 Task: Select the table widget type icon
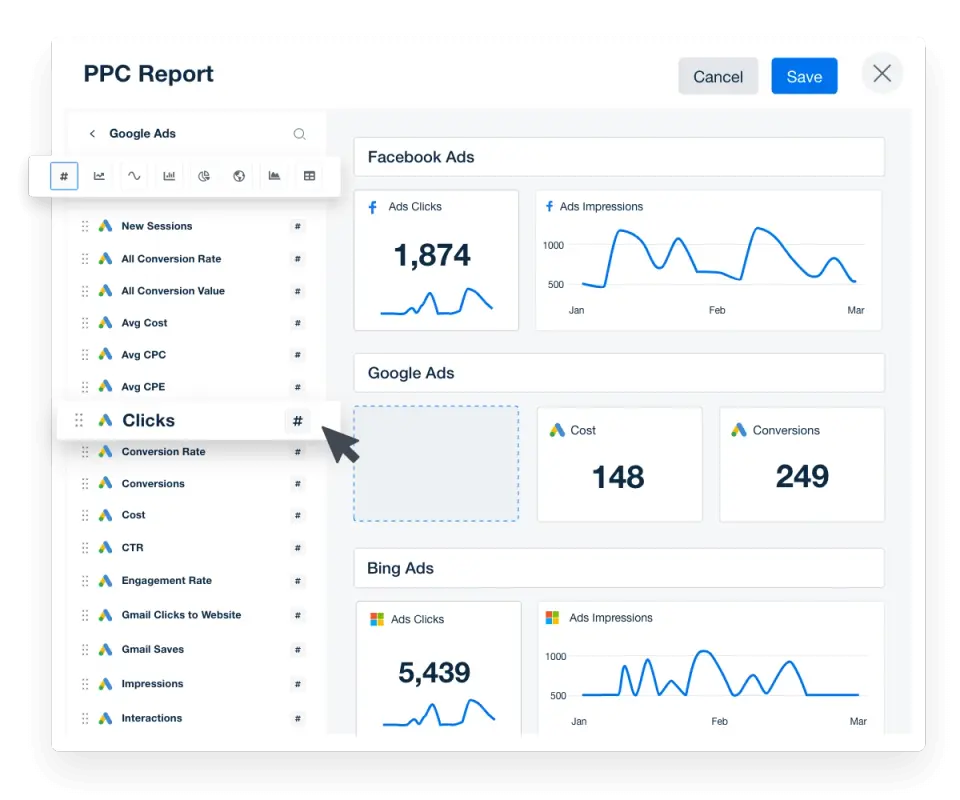(310, 176)
